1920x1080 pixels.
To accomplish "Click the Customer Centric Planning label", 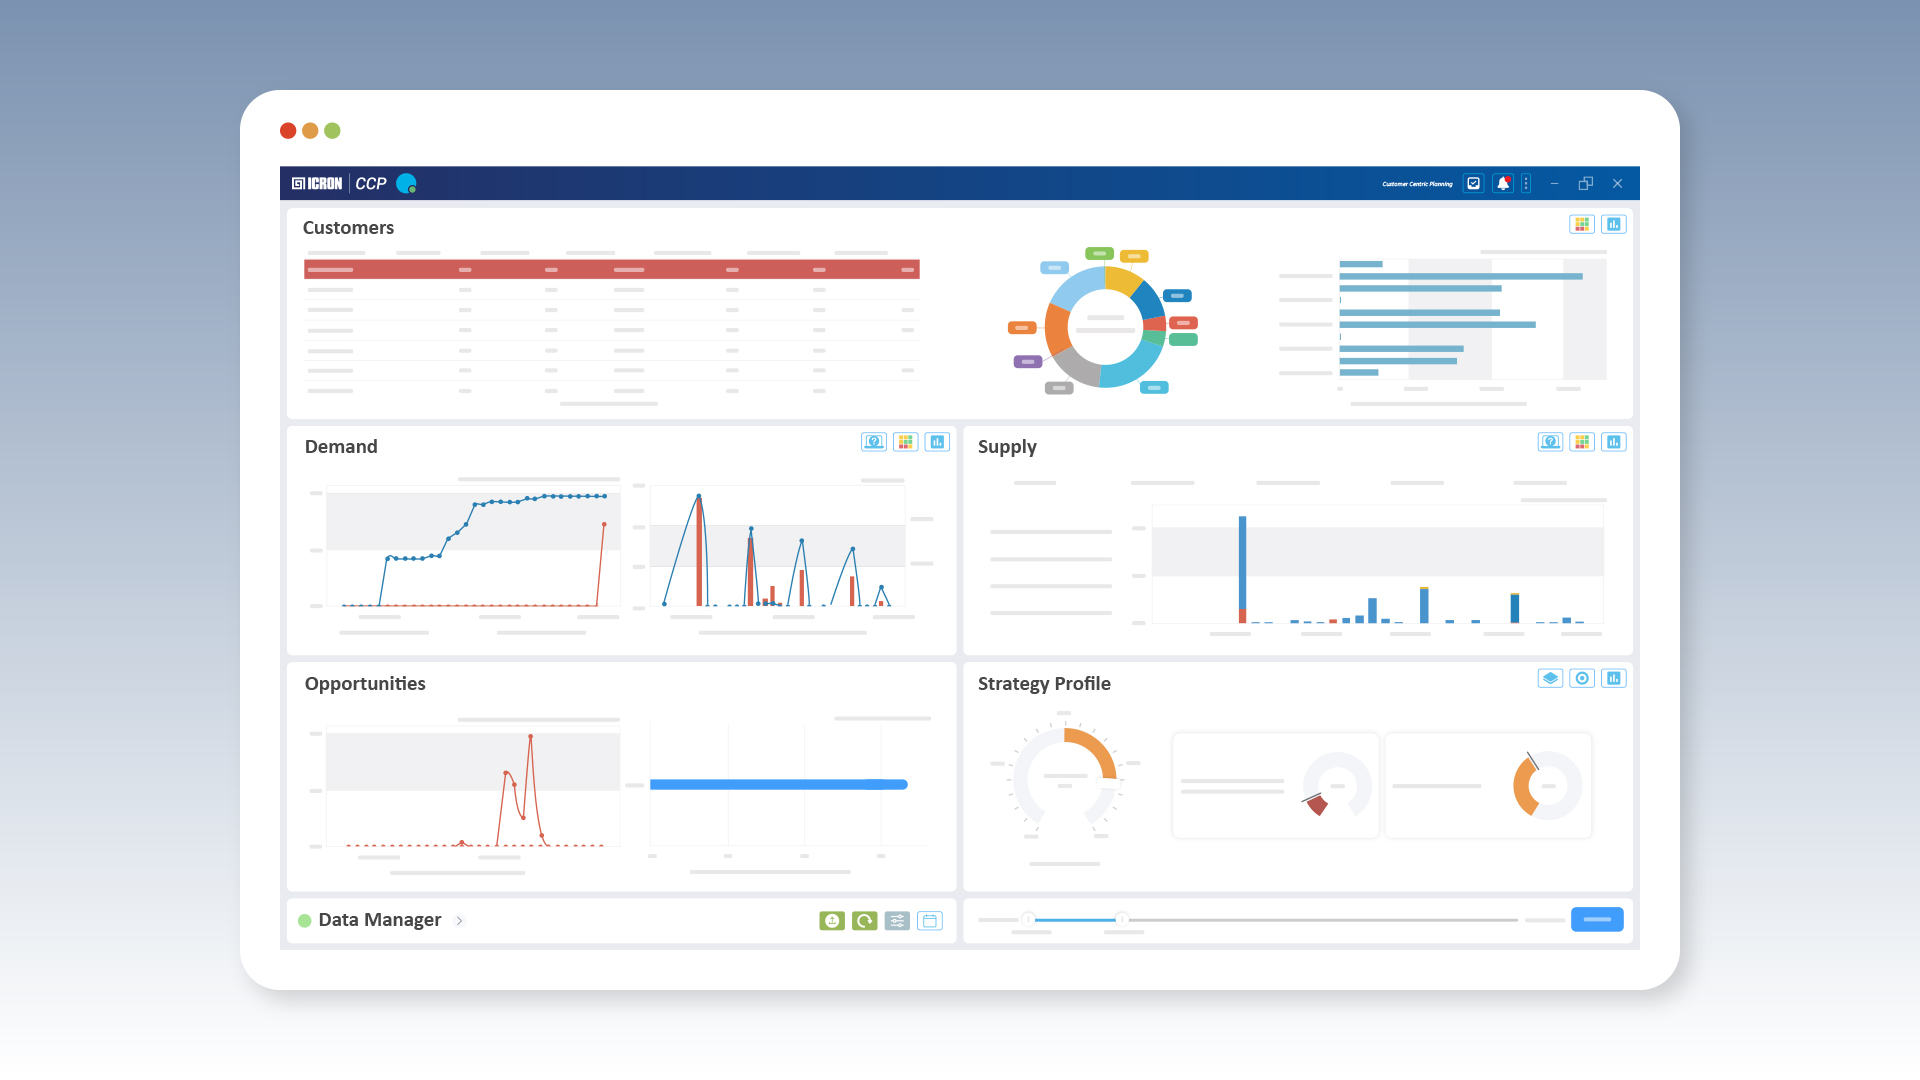I will (1415, 183).
